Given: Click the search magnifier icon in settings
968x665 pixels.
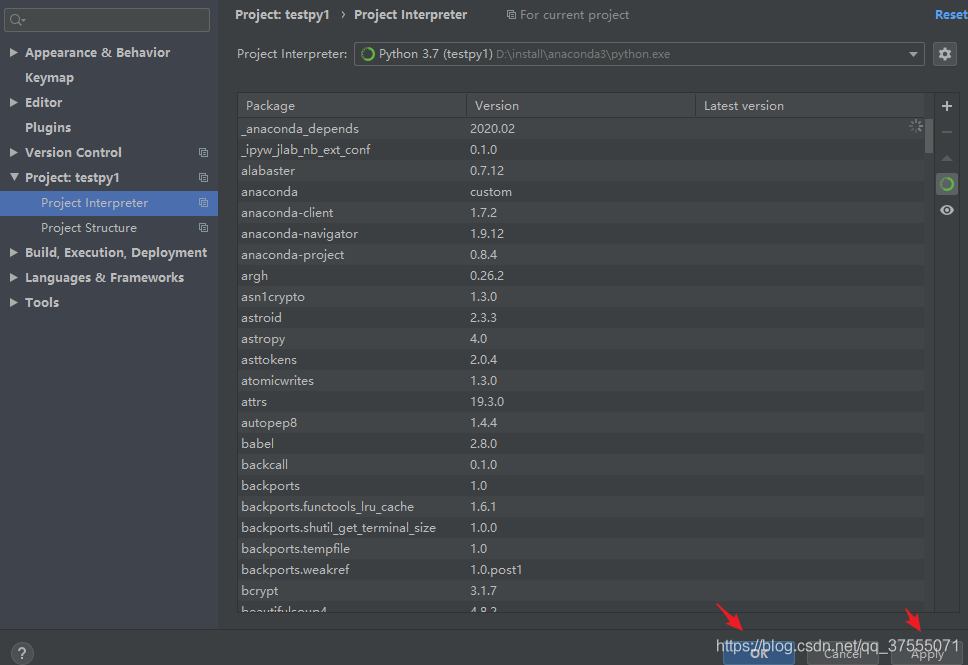Looking at the screenshot, I should click(17, 20).
